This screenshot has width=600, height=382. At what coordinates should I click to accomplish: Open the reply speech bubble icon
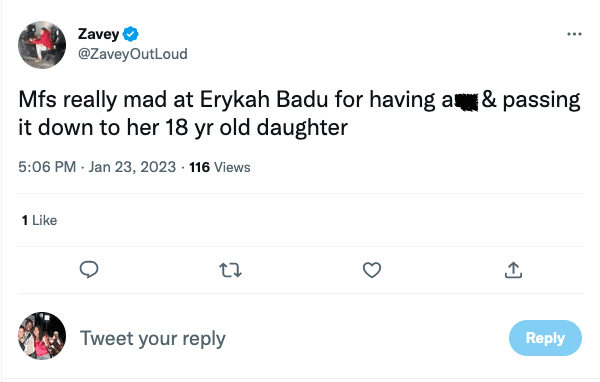coord(89,270)
